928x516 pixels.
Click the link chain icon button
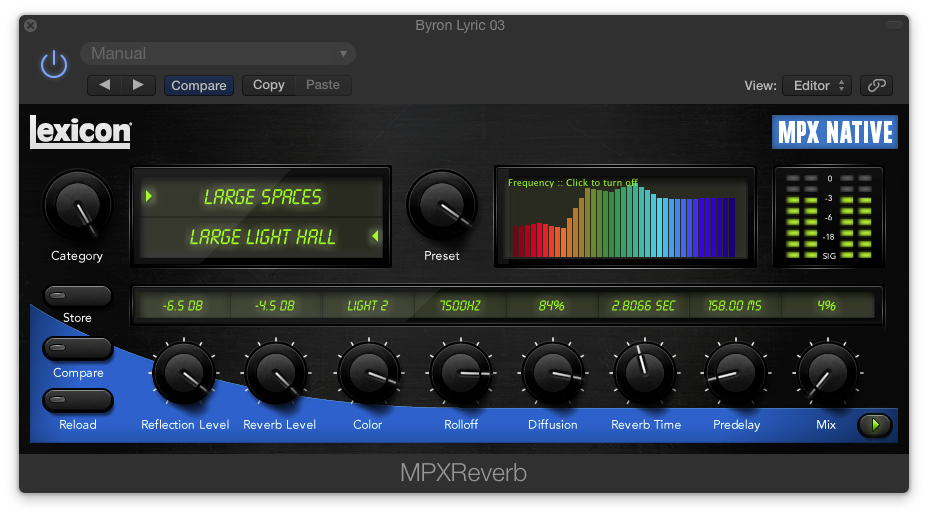pyautogui.click(x=877, y=86)
